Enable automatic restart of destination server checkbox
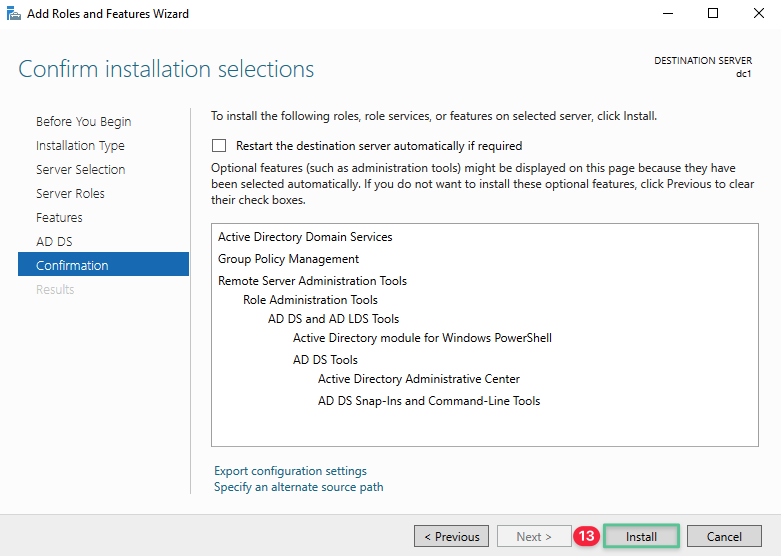Image resolution: width=781 pixels, height=556 pixels. [x=219, y=146]
